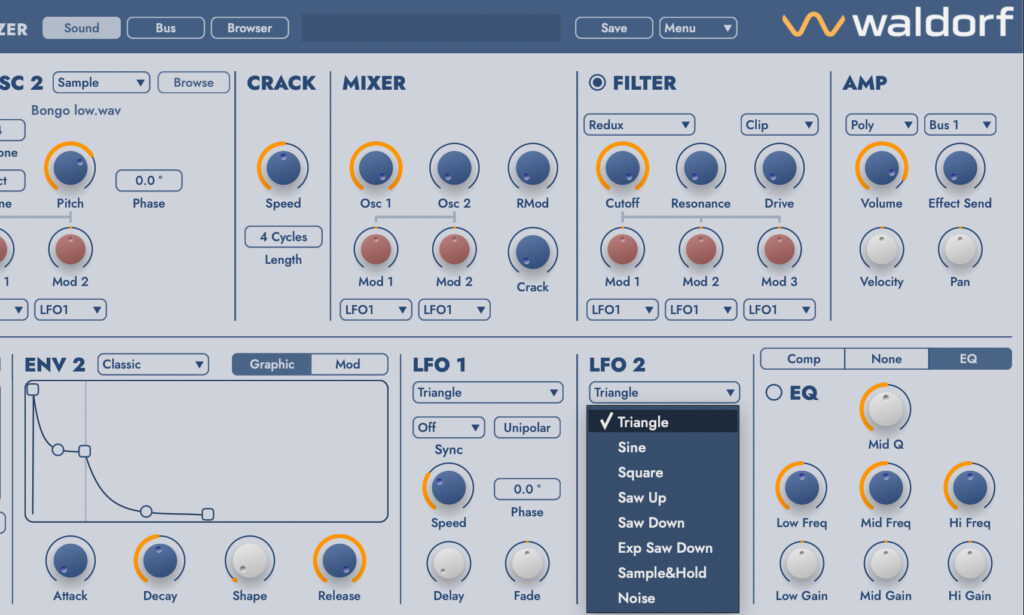Click the RMod mixer knob

(533, 166)
